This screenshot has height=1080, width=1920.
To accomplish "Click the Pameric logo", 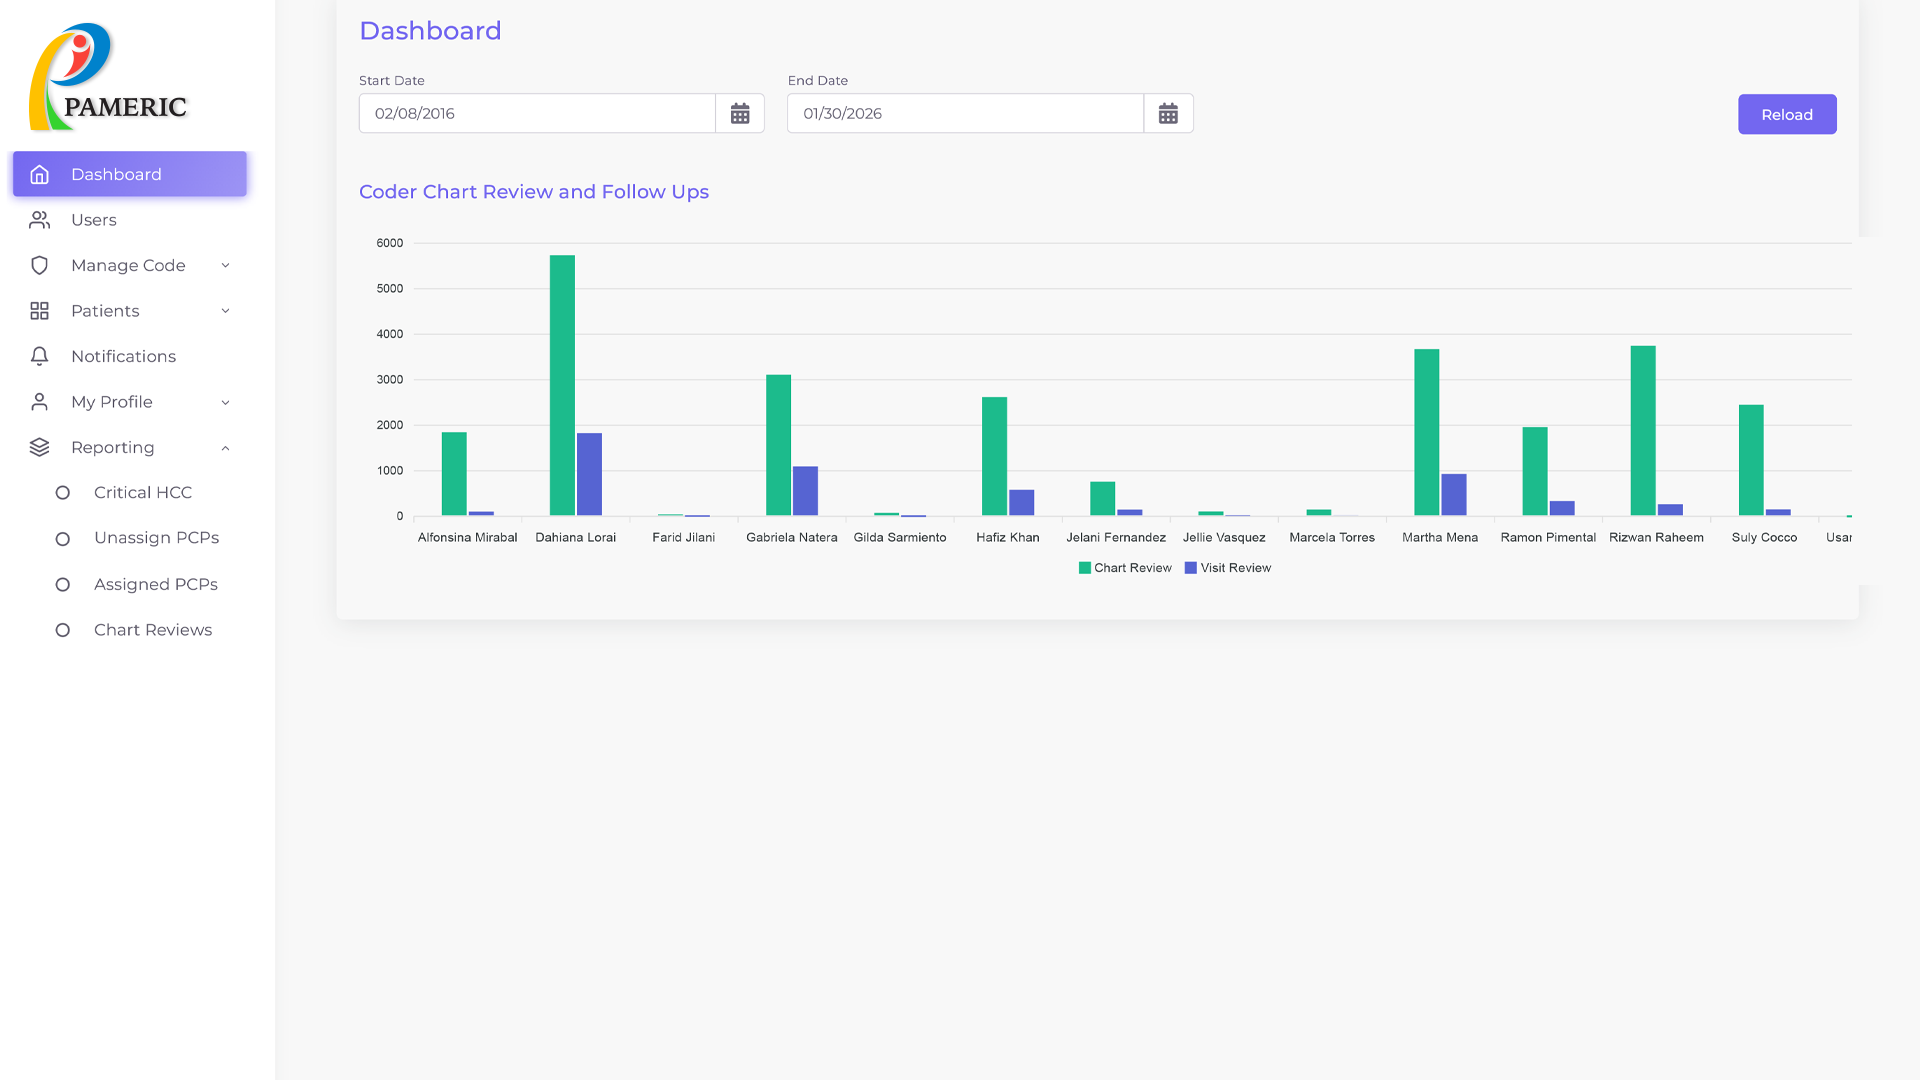I will click(x=108, y=78).
